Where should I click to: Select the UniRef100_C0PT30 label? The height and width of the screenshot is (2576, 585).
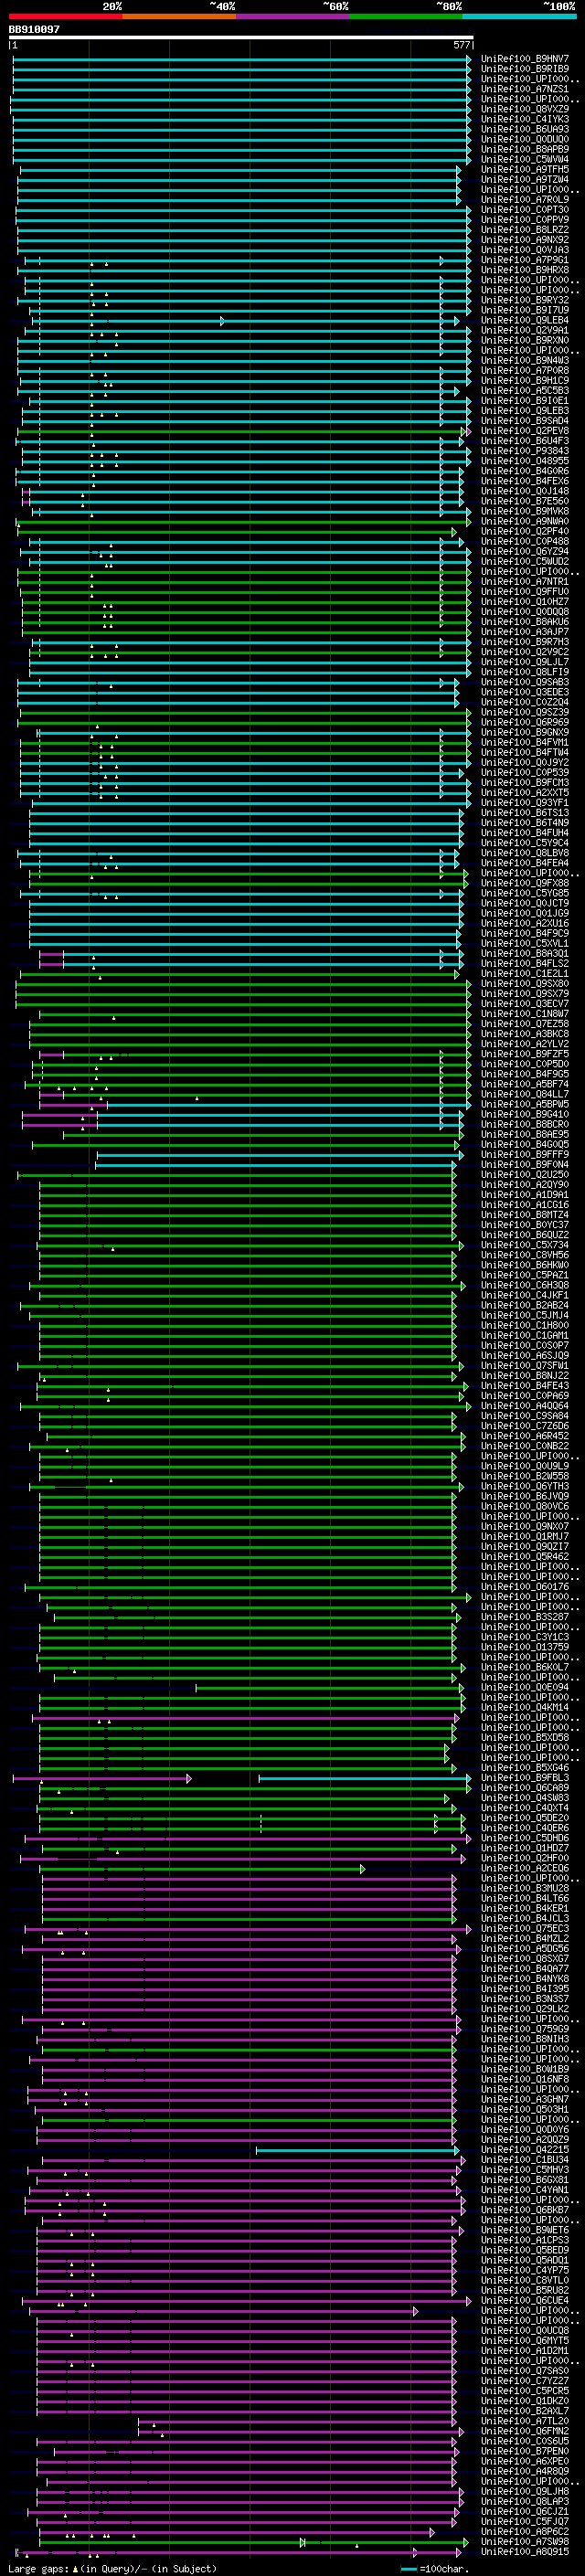coord(525,209)
